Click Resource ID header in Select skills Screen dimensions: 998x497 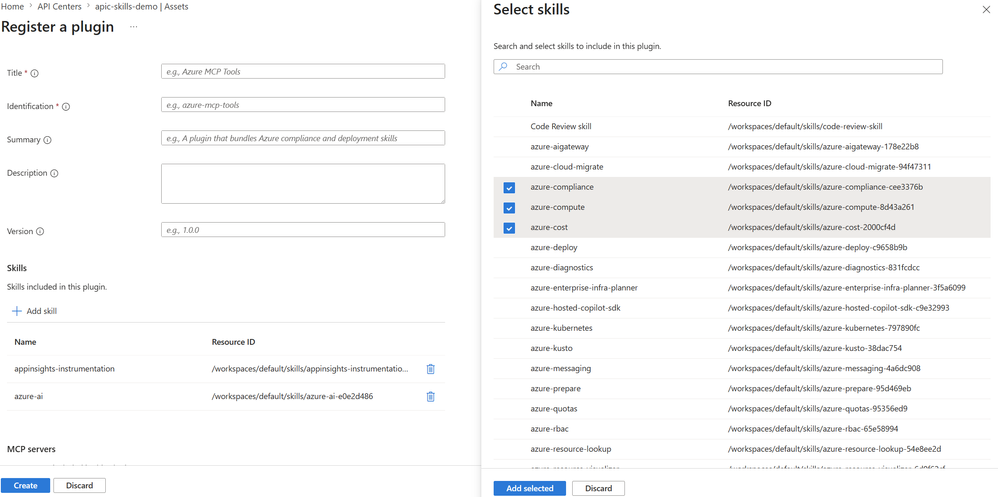(x=749, y=103)
